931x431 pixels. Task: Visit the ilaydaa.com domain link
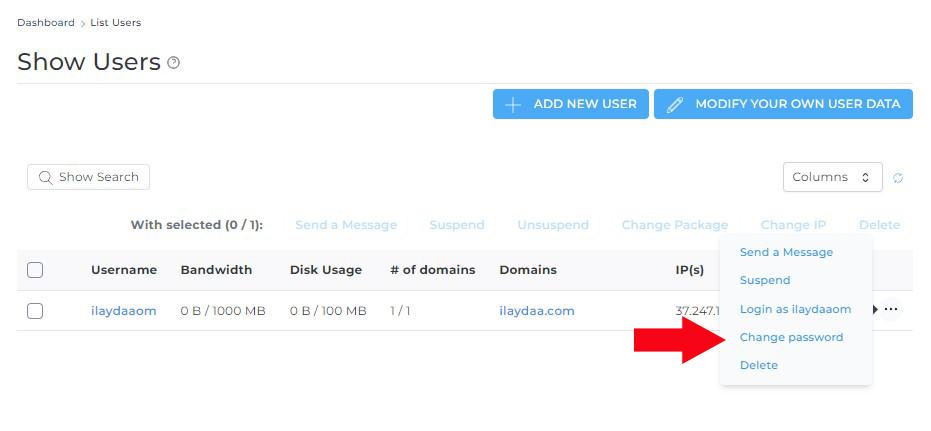(537, 311)
